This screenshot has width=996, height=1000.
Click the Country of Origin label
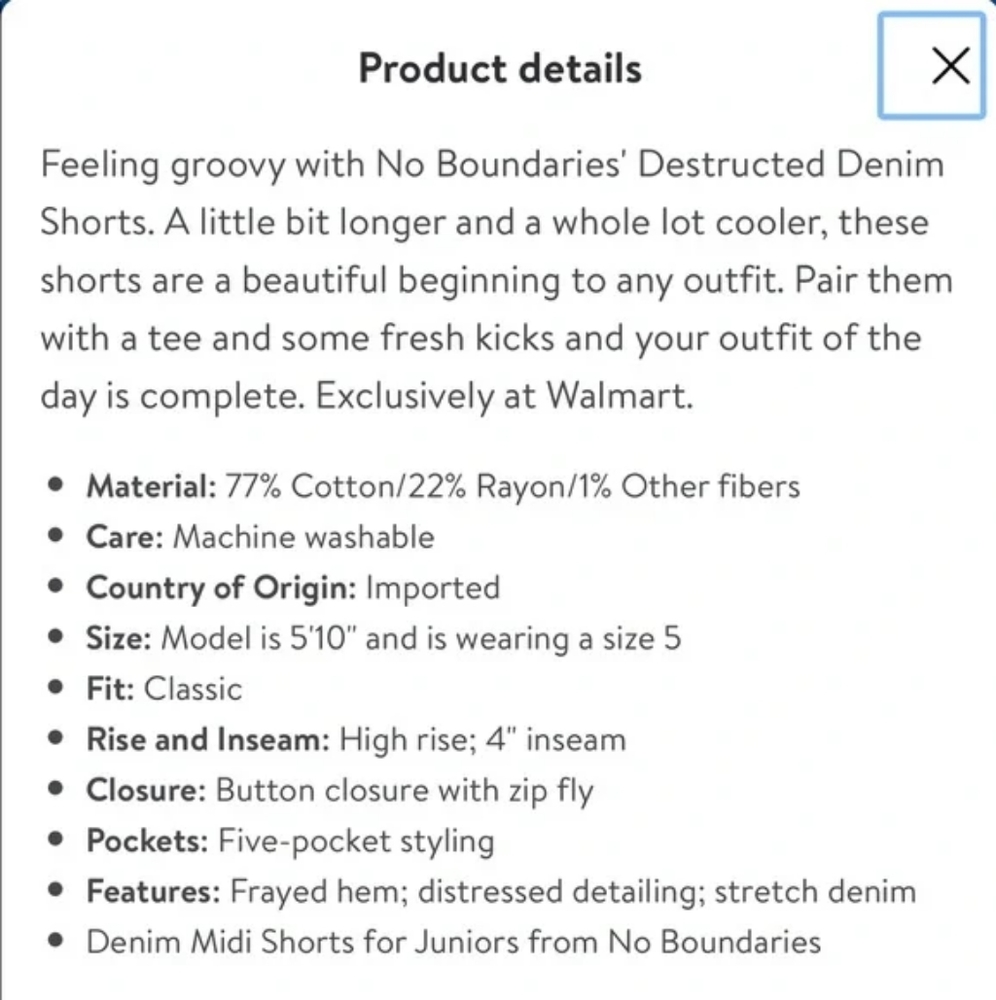pyautogui.click(x=221, y=588)
